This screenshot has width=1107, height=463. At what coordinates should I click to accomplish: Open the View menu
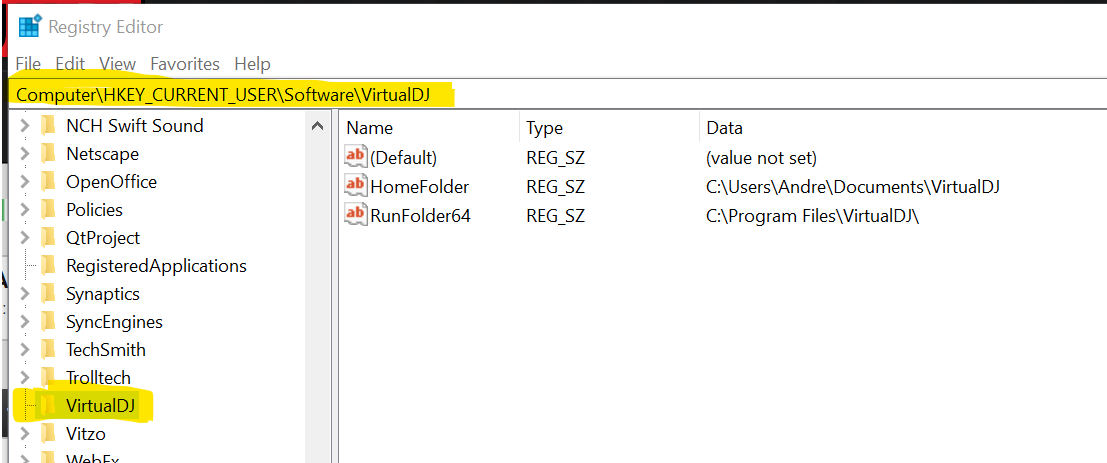click(x=117, y=64)
